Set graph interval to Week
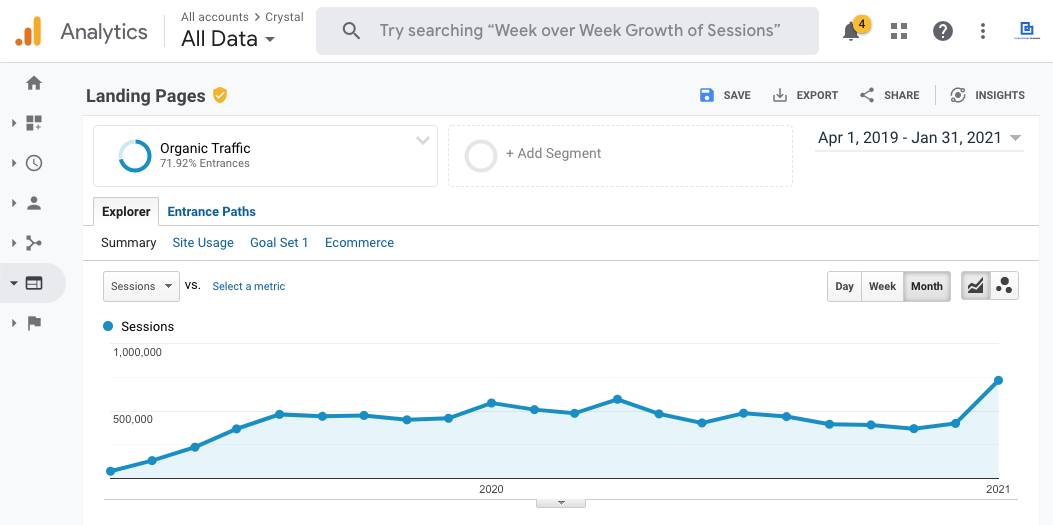1053x525 pixels. [x=882, y=286]
